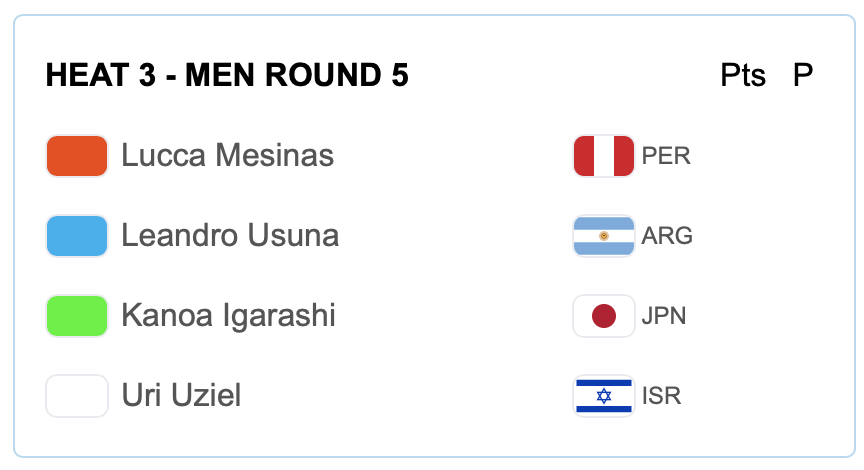Select the blue jersey color swatch
Screen dimensions: 864x470
click(77, 236)
